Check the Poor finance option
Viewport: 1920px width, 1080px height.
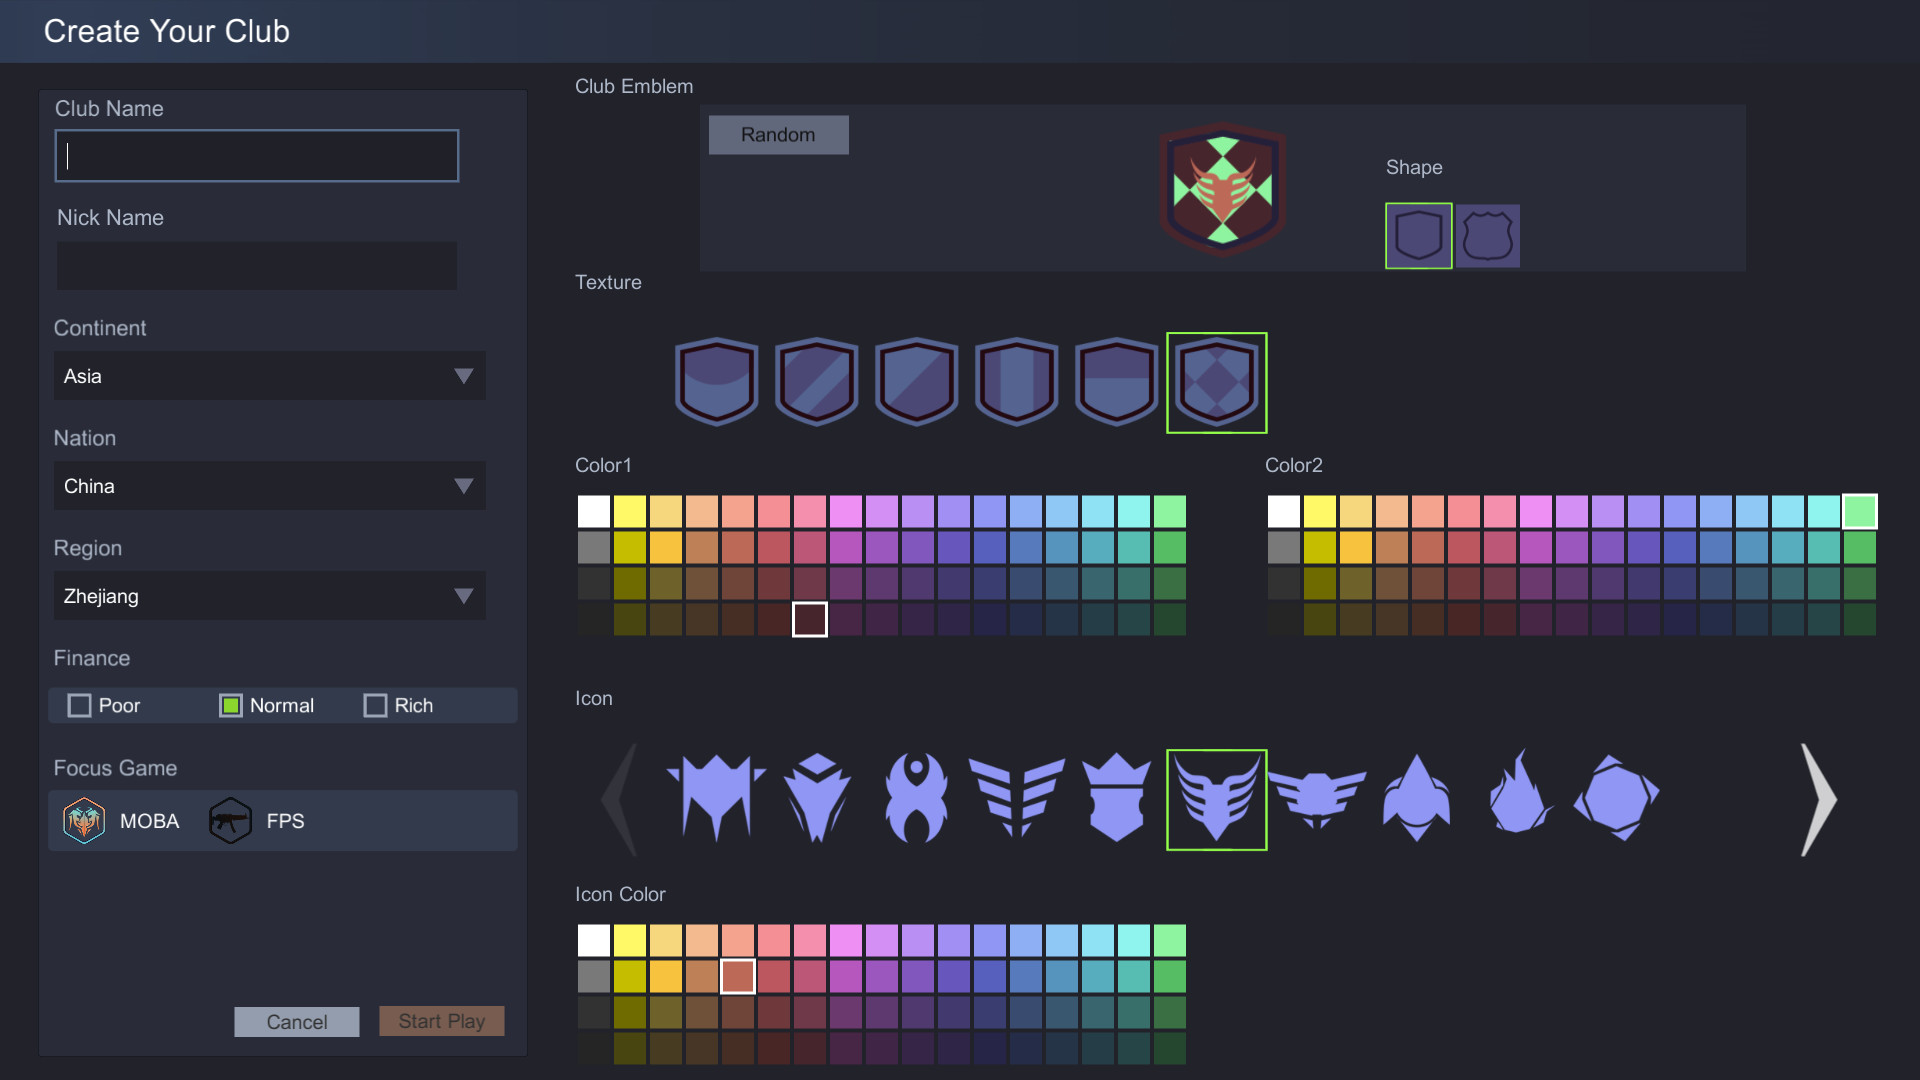click(79, 706)
